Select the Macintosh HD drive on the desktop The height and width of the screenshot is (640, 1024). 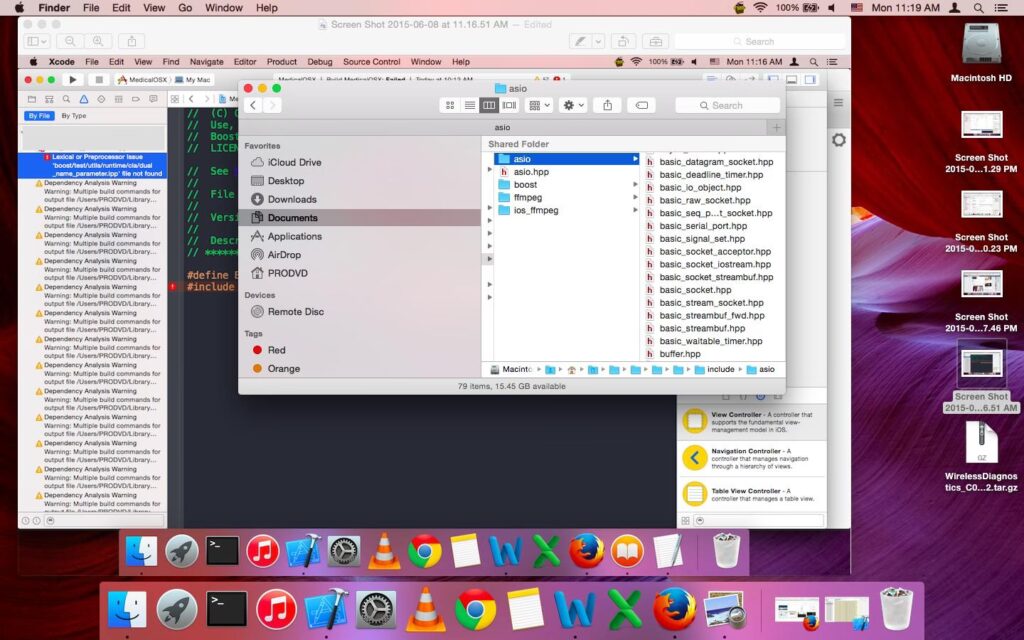[981, 51]
